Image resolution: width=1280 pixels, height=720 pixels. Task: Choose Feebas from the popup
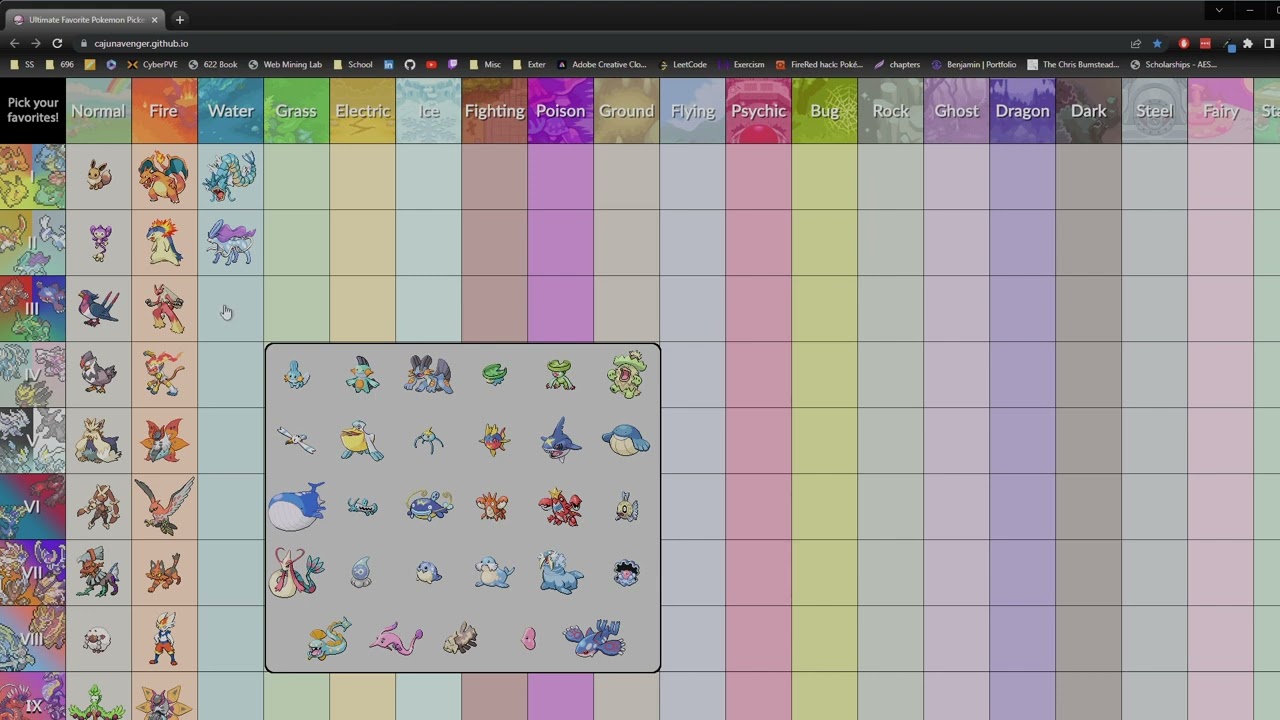626,507
